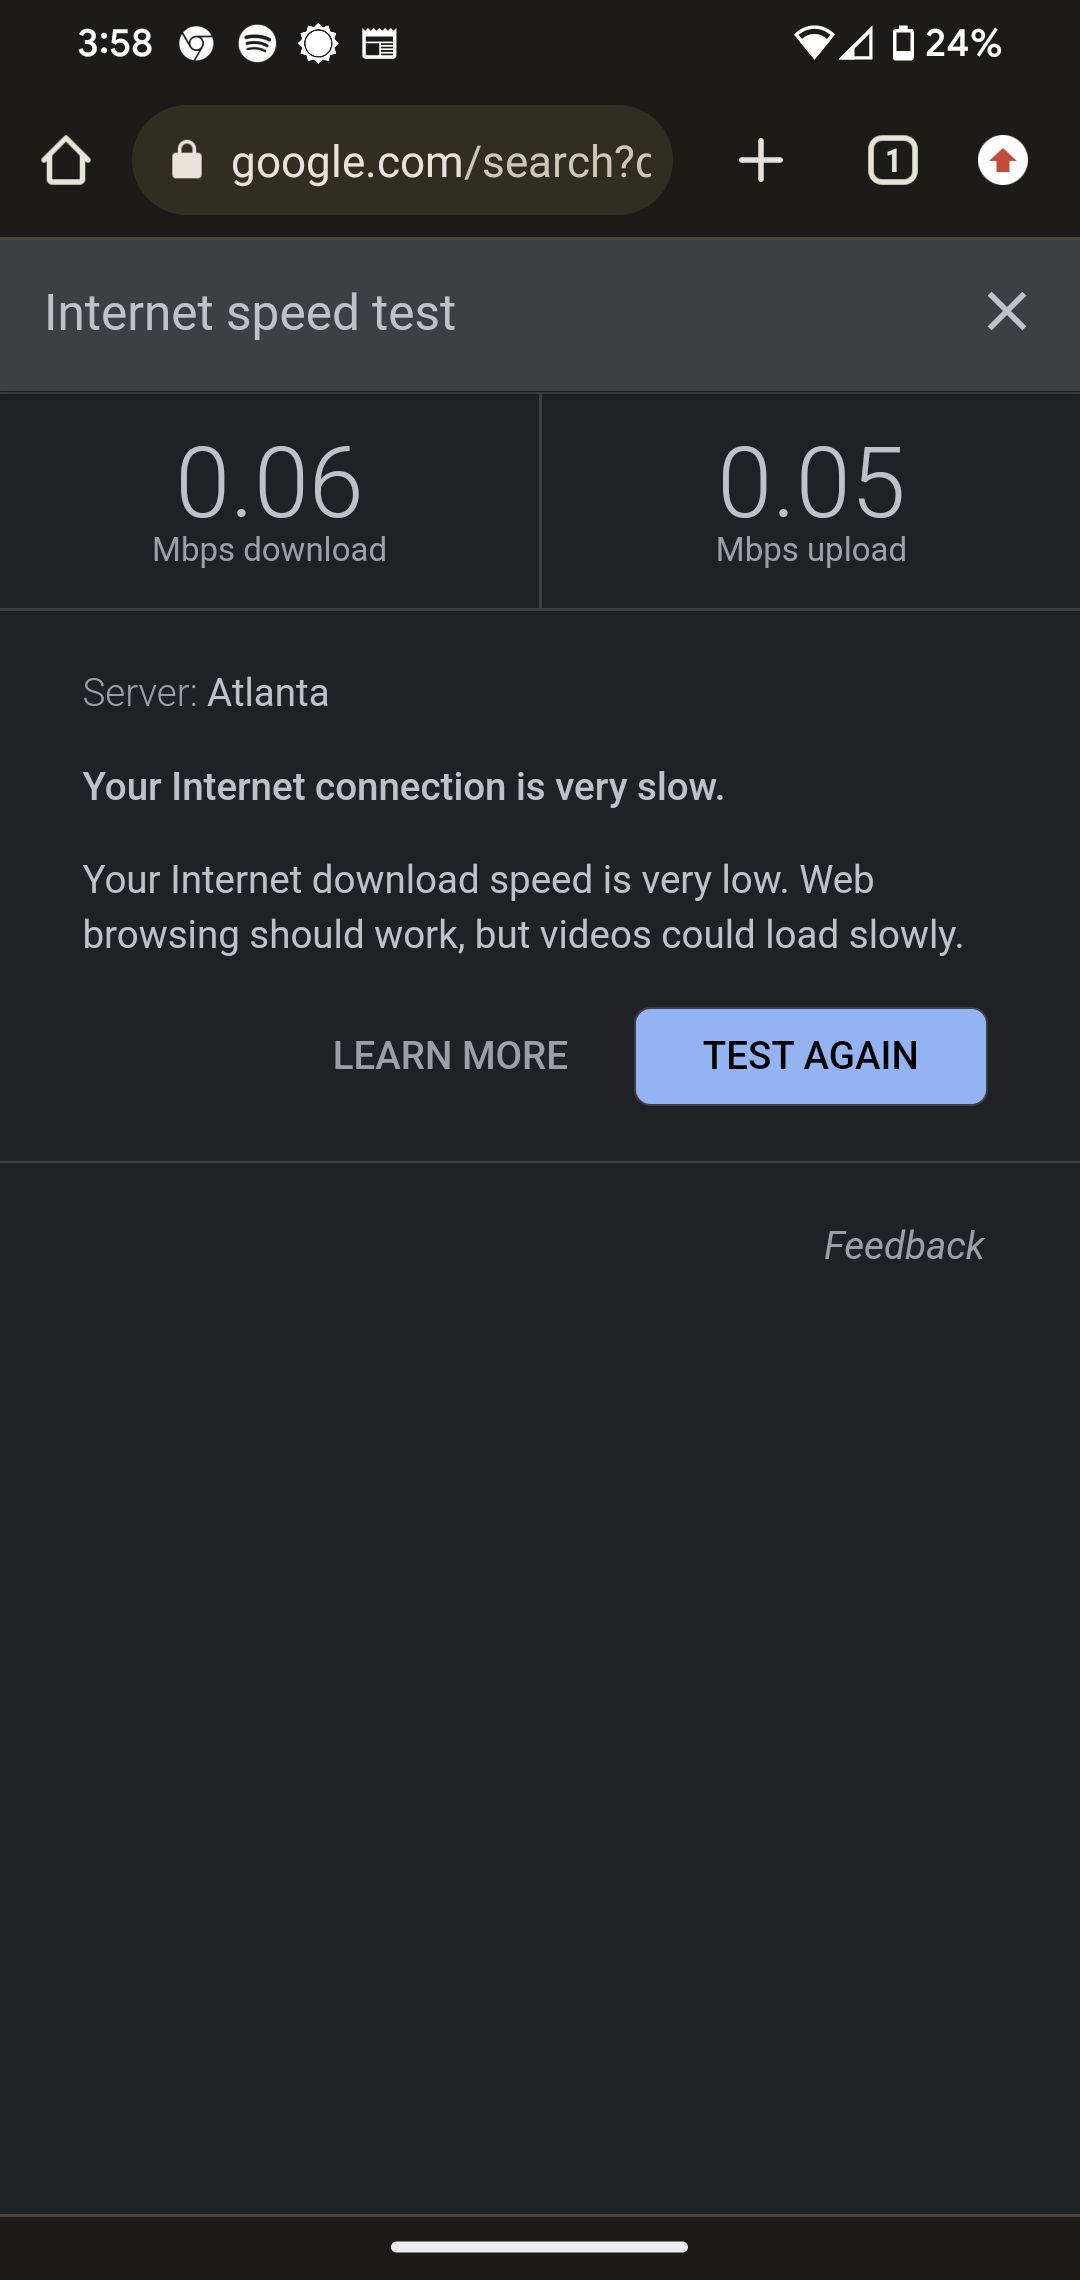1080x2280 pixels.
Task: Tap the calendar notification icon
Action: [x=379, y=44]
